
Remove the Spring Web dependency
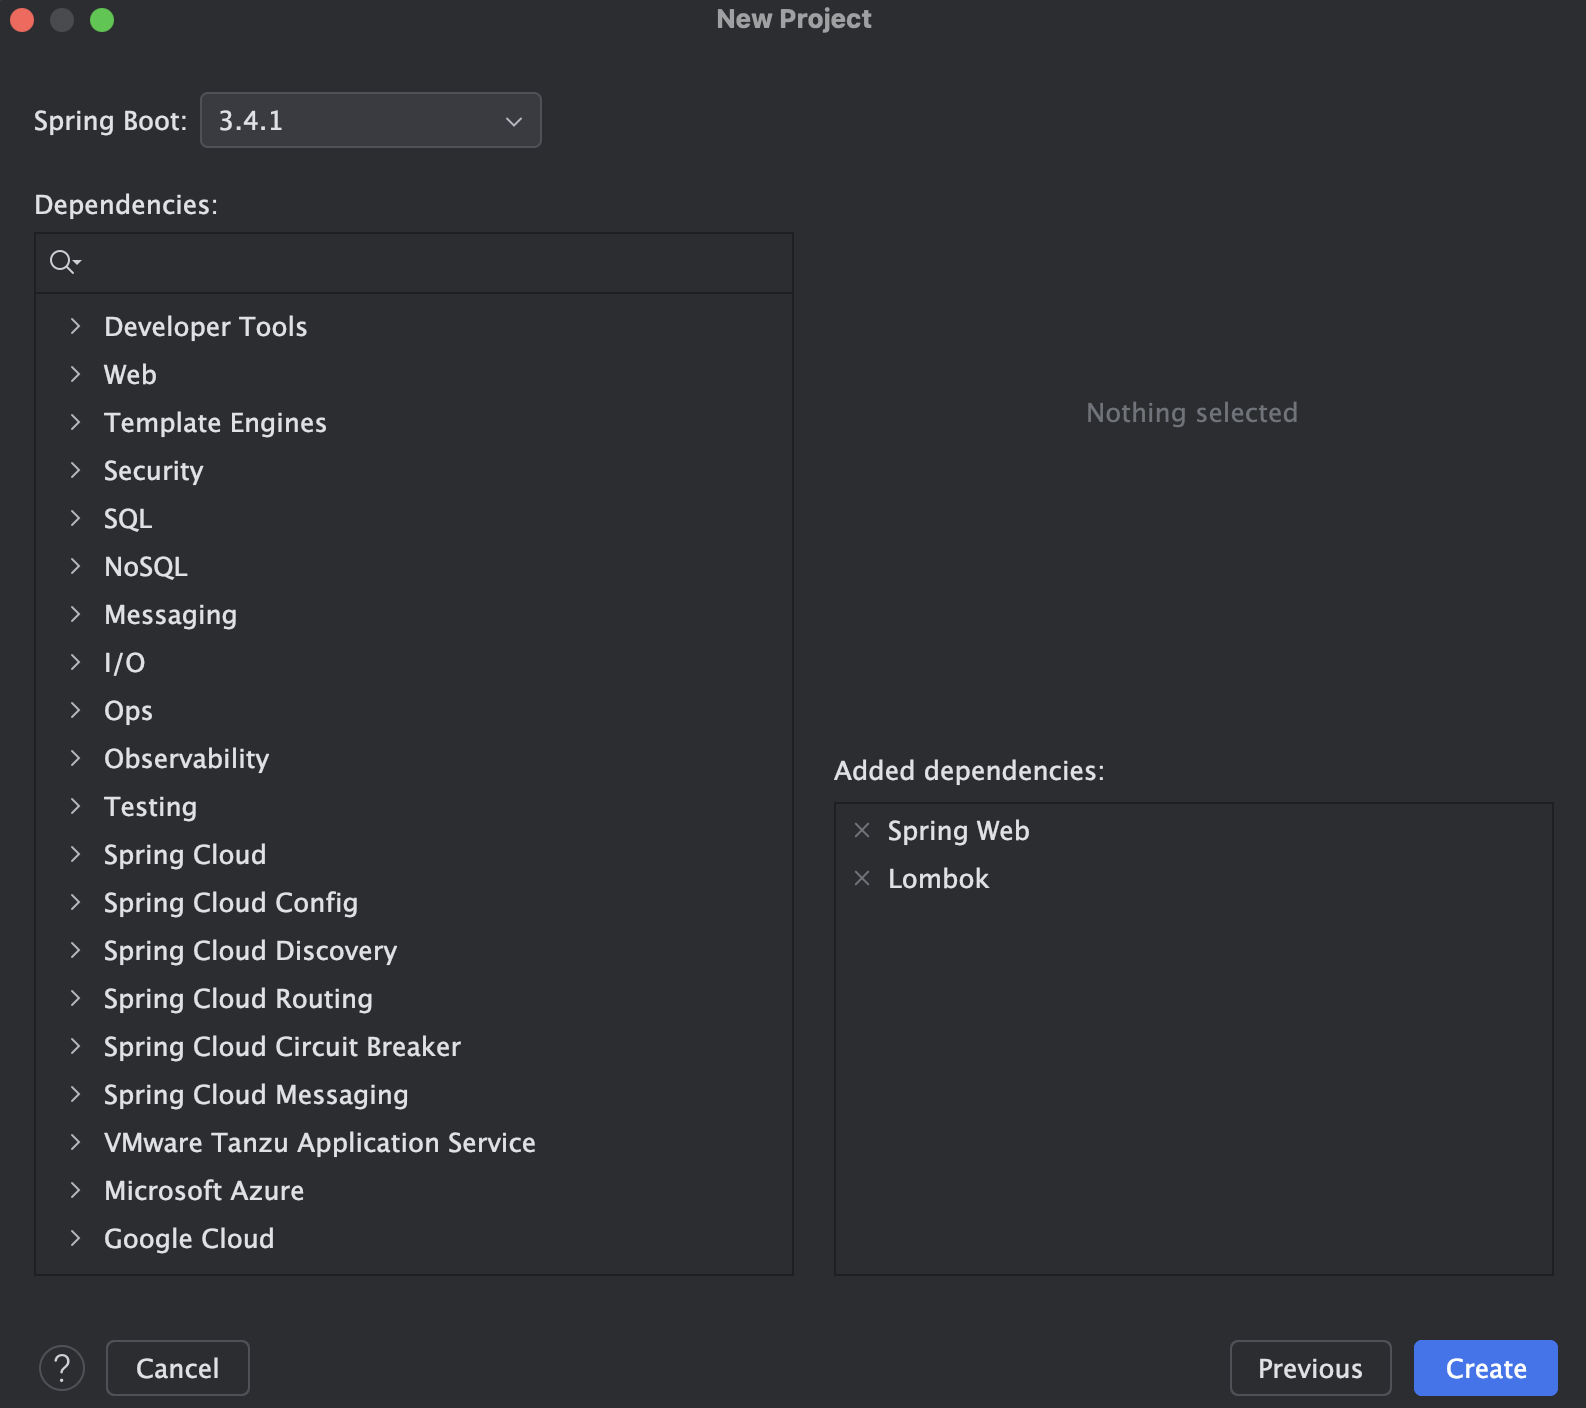[862, 830]
